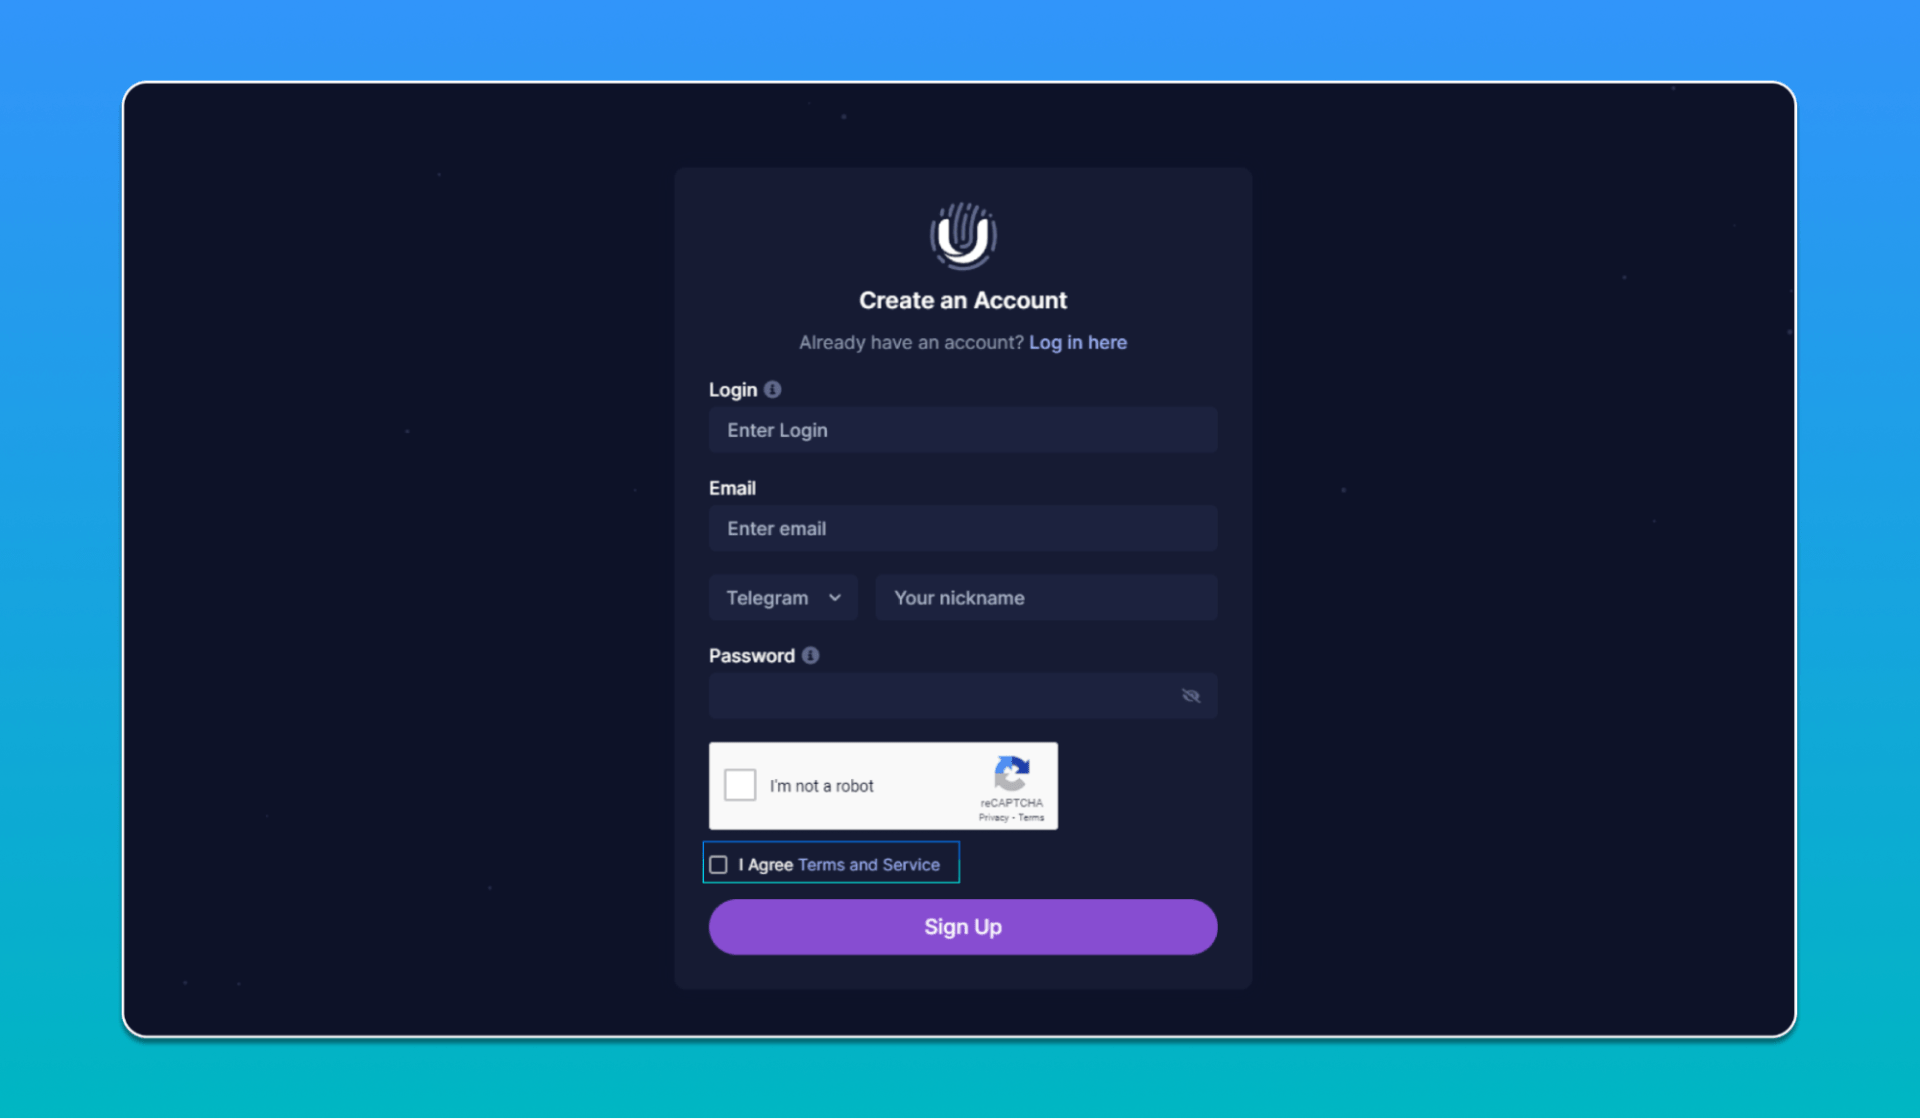The width and height of the screenshot is (1920, 1119).
Task: Click the info icon next to Password
Action: 810,654
